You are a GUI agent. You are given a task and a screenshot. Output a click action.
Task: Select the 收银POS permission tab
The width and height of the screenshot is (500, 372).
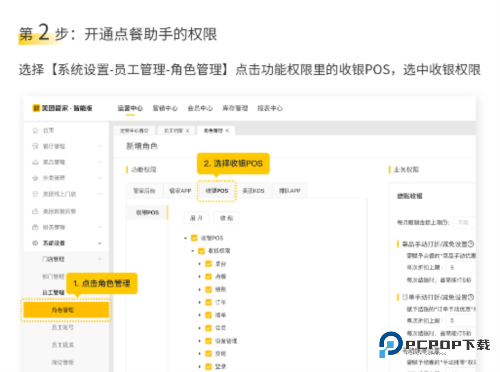(217, 191)
